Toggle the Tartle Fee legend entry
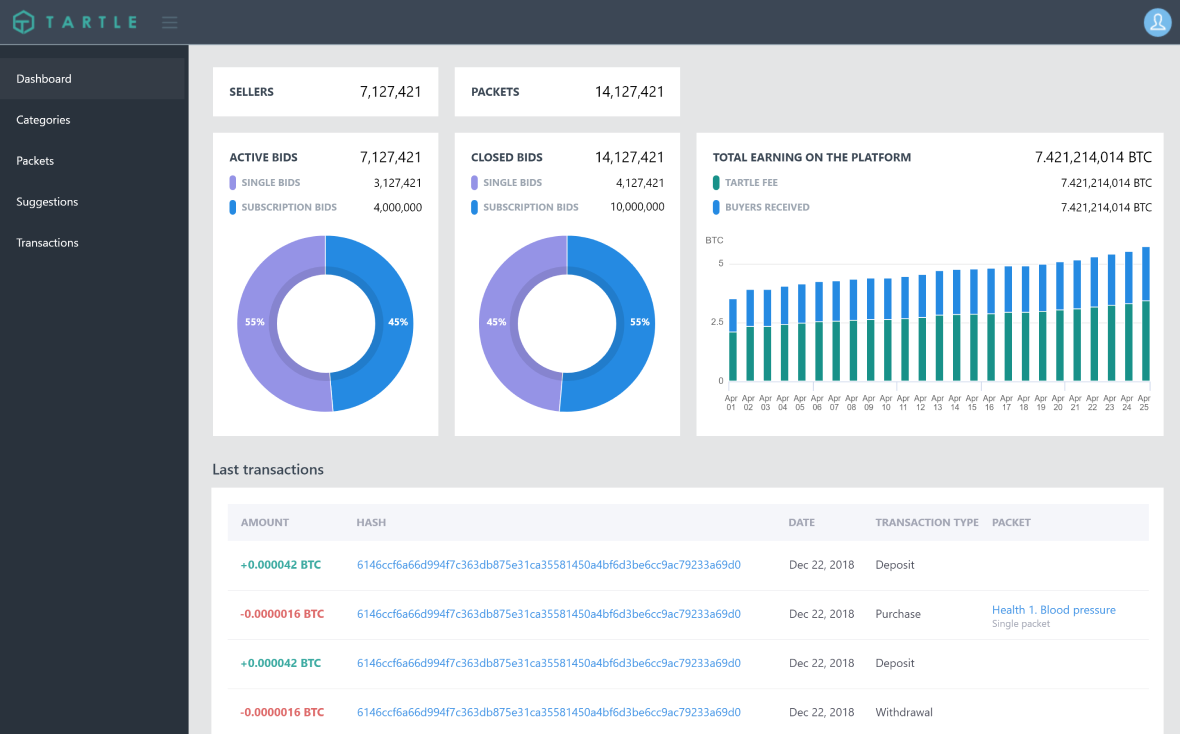Image resolution: width=1180 pixels, height=734 pixels. [750, 182]
